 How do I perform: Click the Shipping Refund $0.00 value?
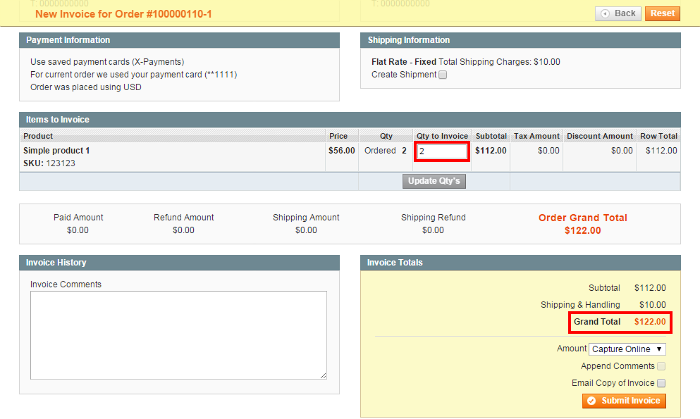pos(433,230)
